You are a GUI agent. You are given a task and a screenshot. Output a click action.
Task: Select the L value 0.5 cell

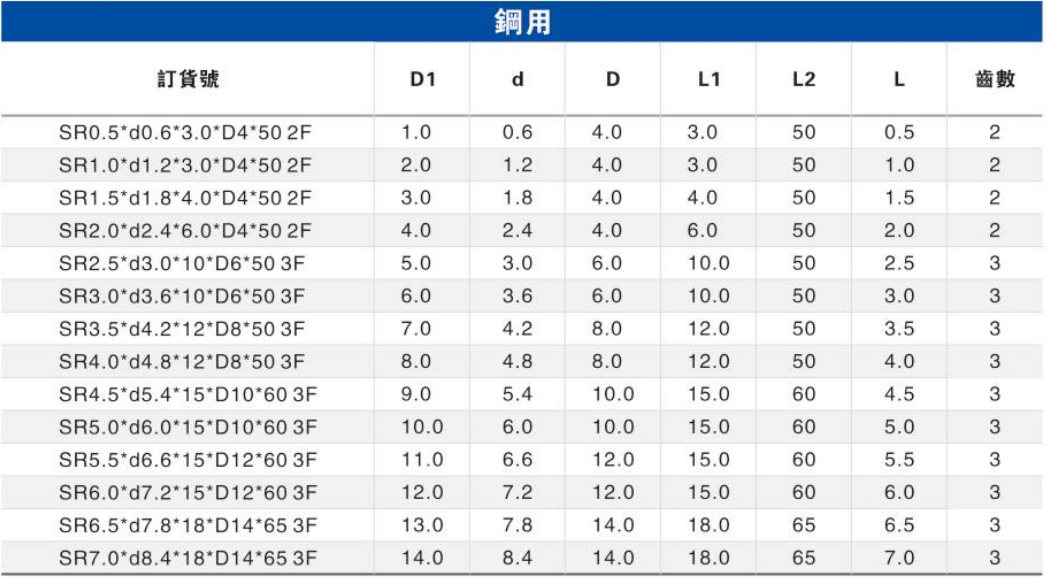(x=899, y=133)
